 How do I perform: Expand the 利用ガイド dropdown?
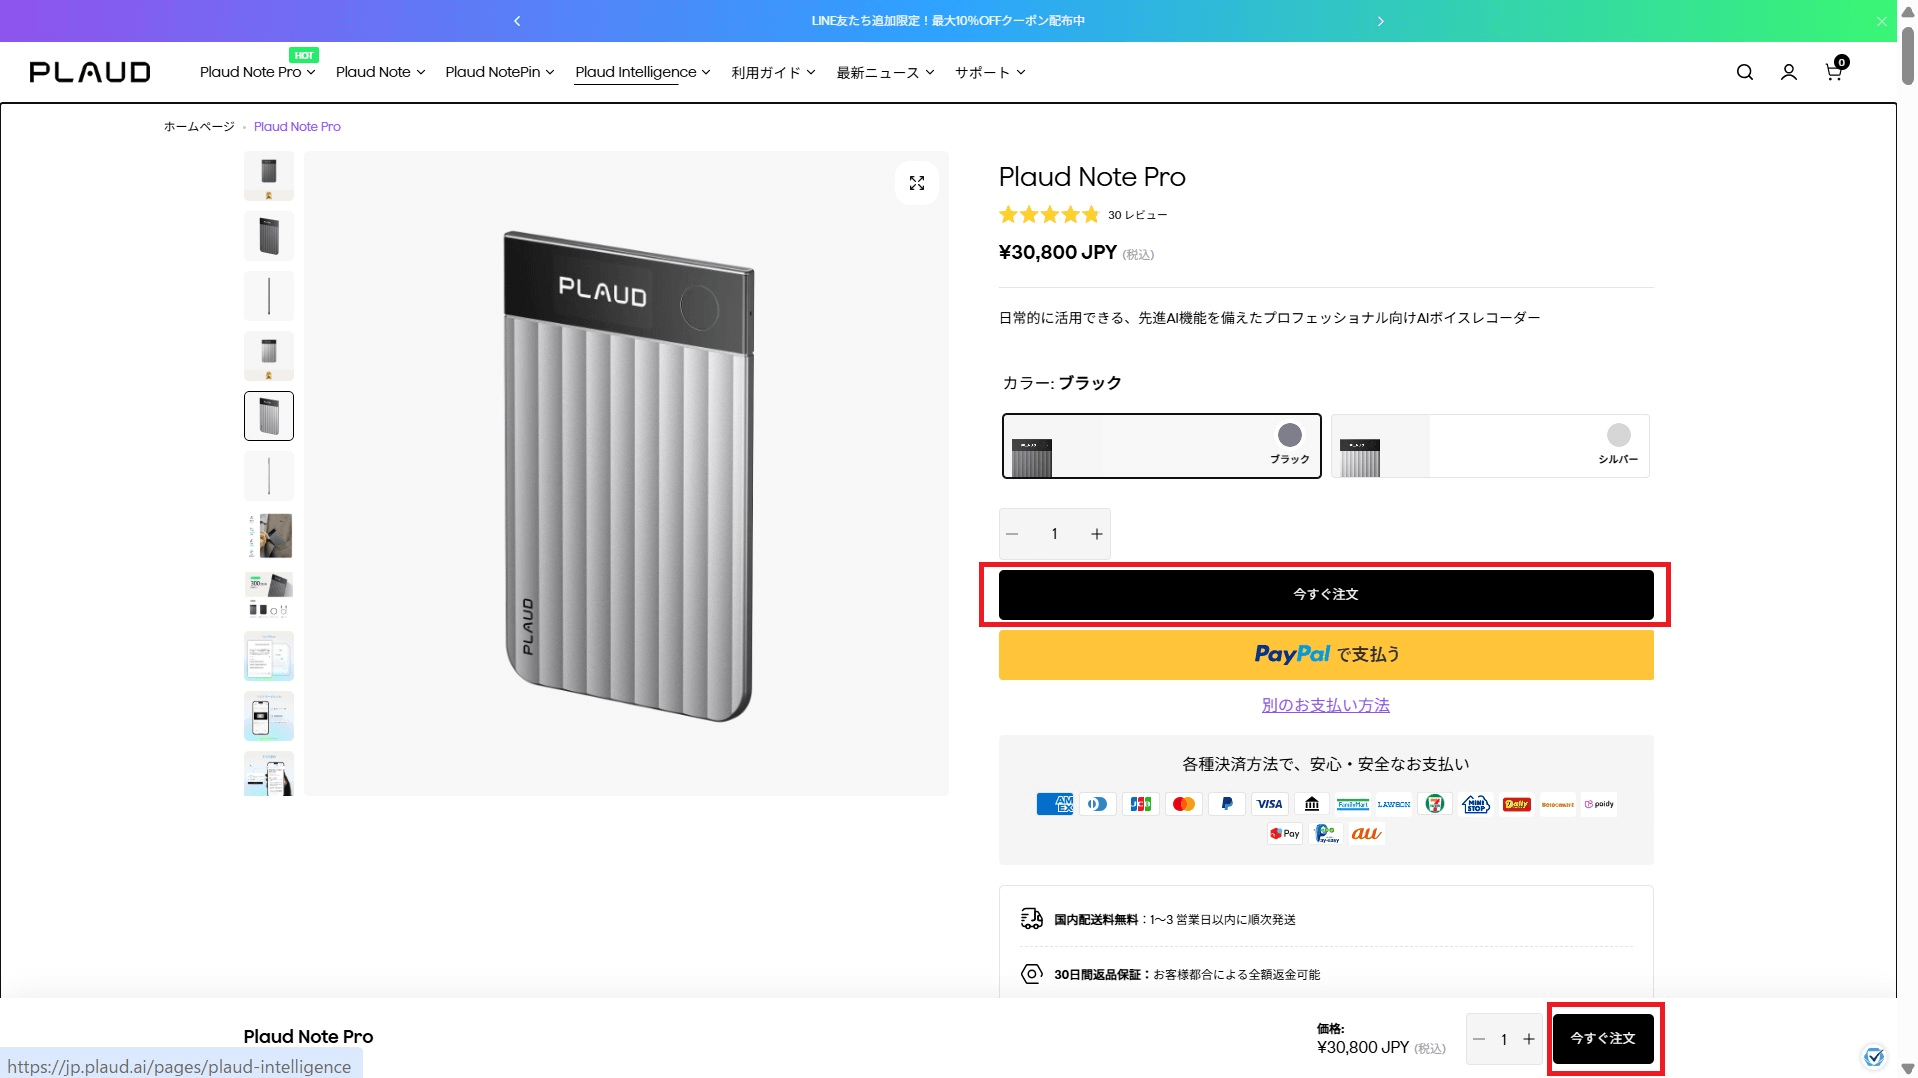coord(772,72)
